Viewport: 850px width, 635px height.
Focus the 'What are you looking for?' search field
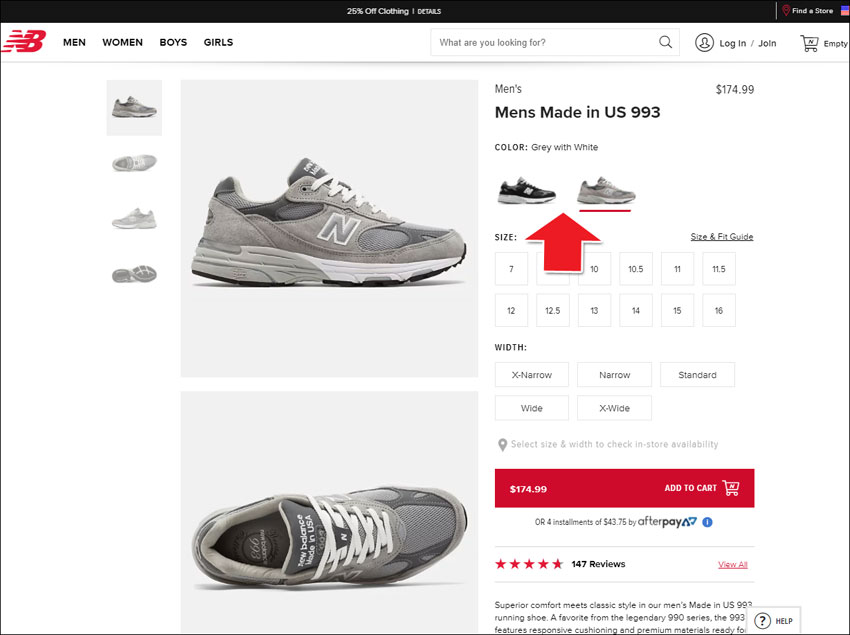tap(555, 42)
